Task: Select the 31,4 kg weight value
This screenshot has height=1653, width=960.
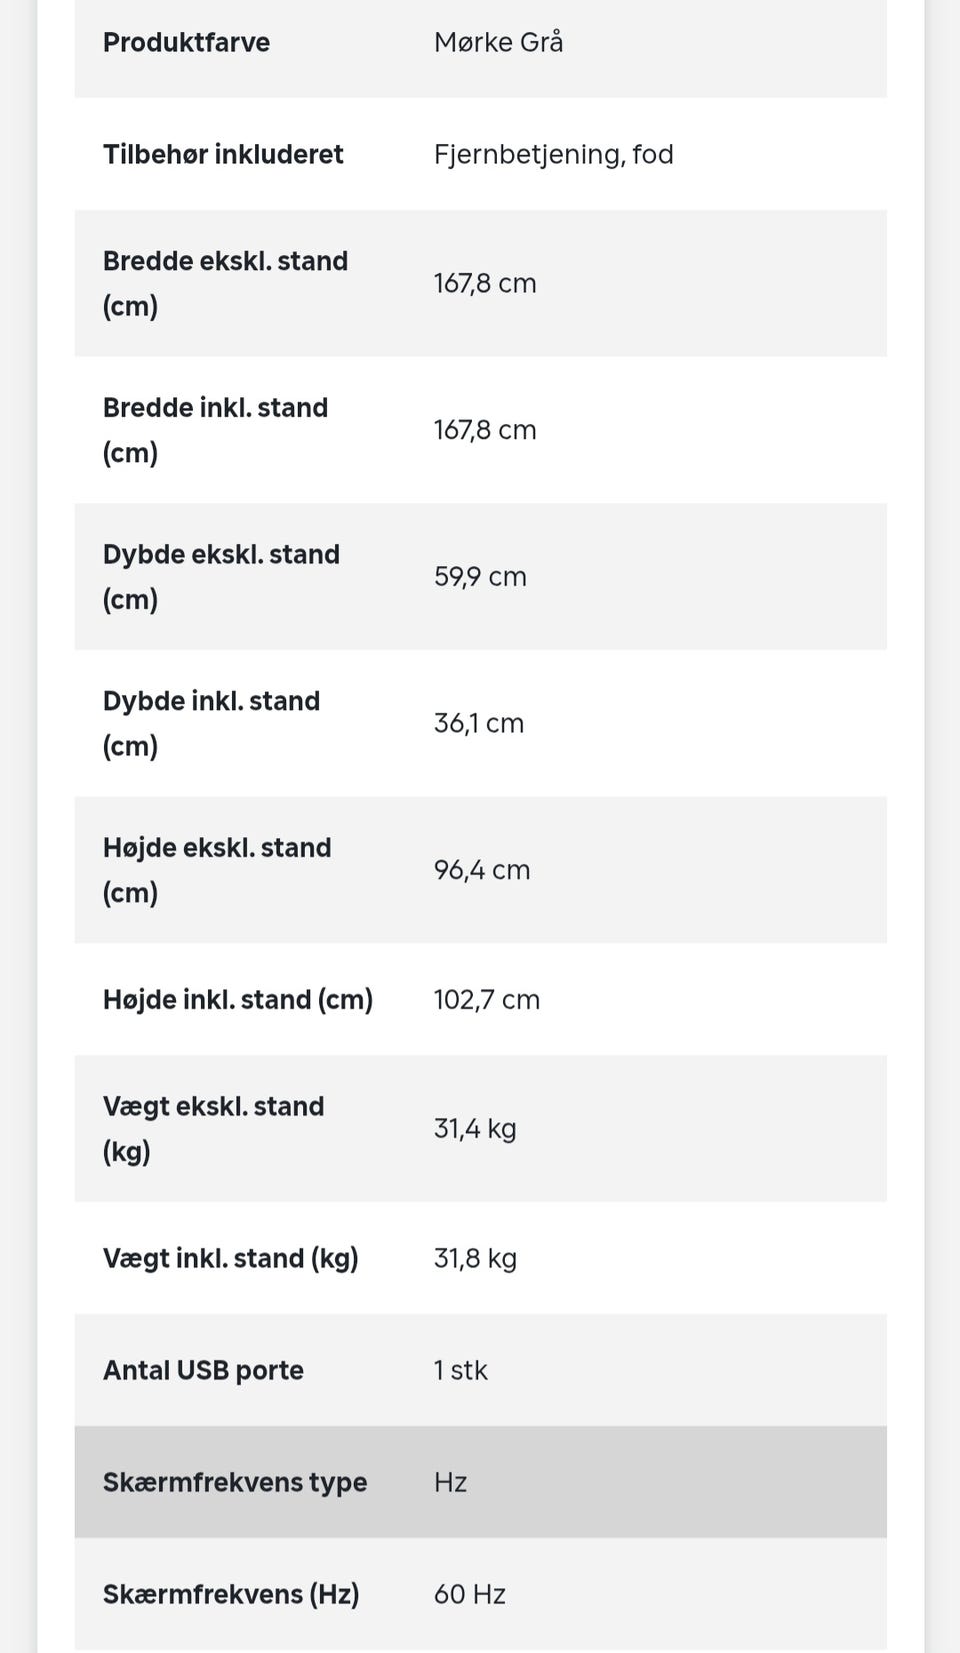Action: [x=475, y=1128]
